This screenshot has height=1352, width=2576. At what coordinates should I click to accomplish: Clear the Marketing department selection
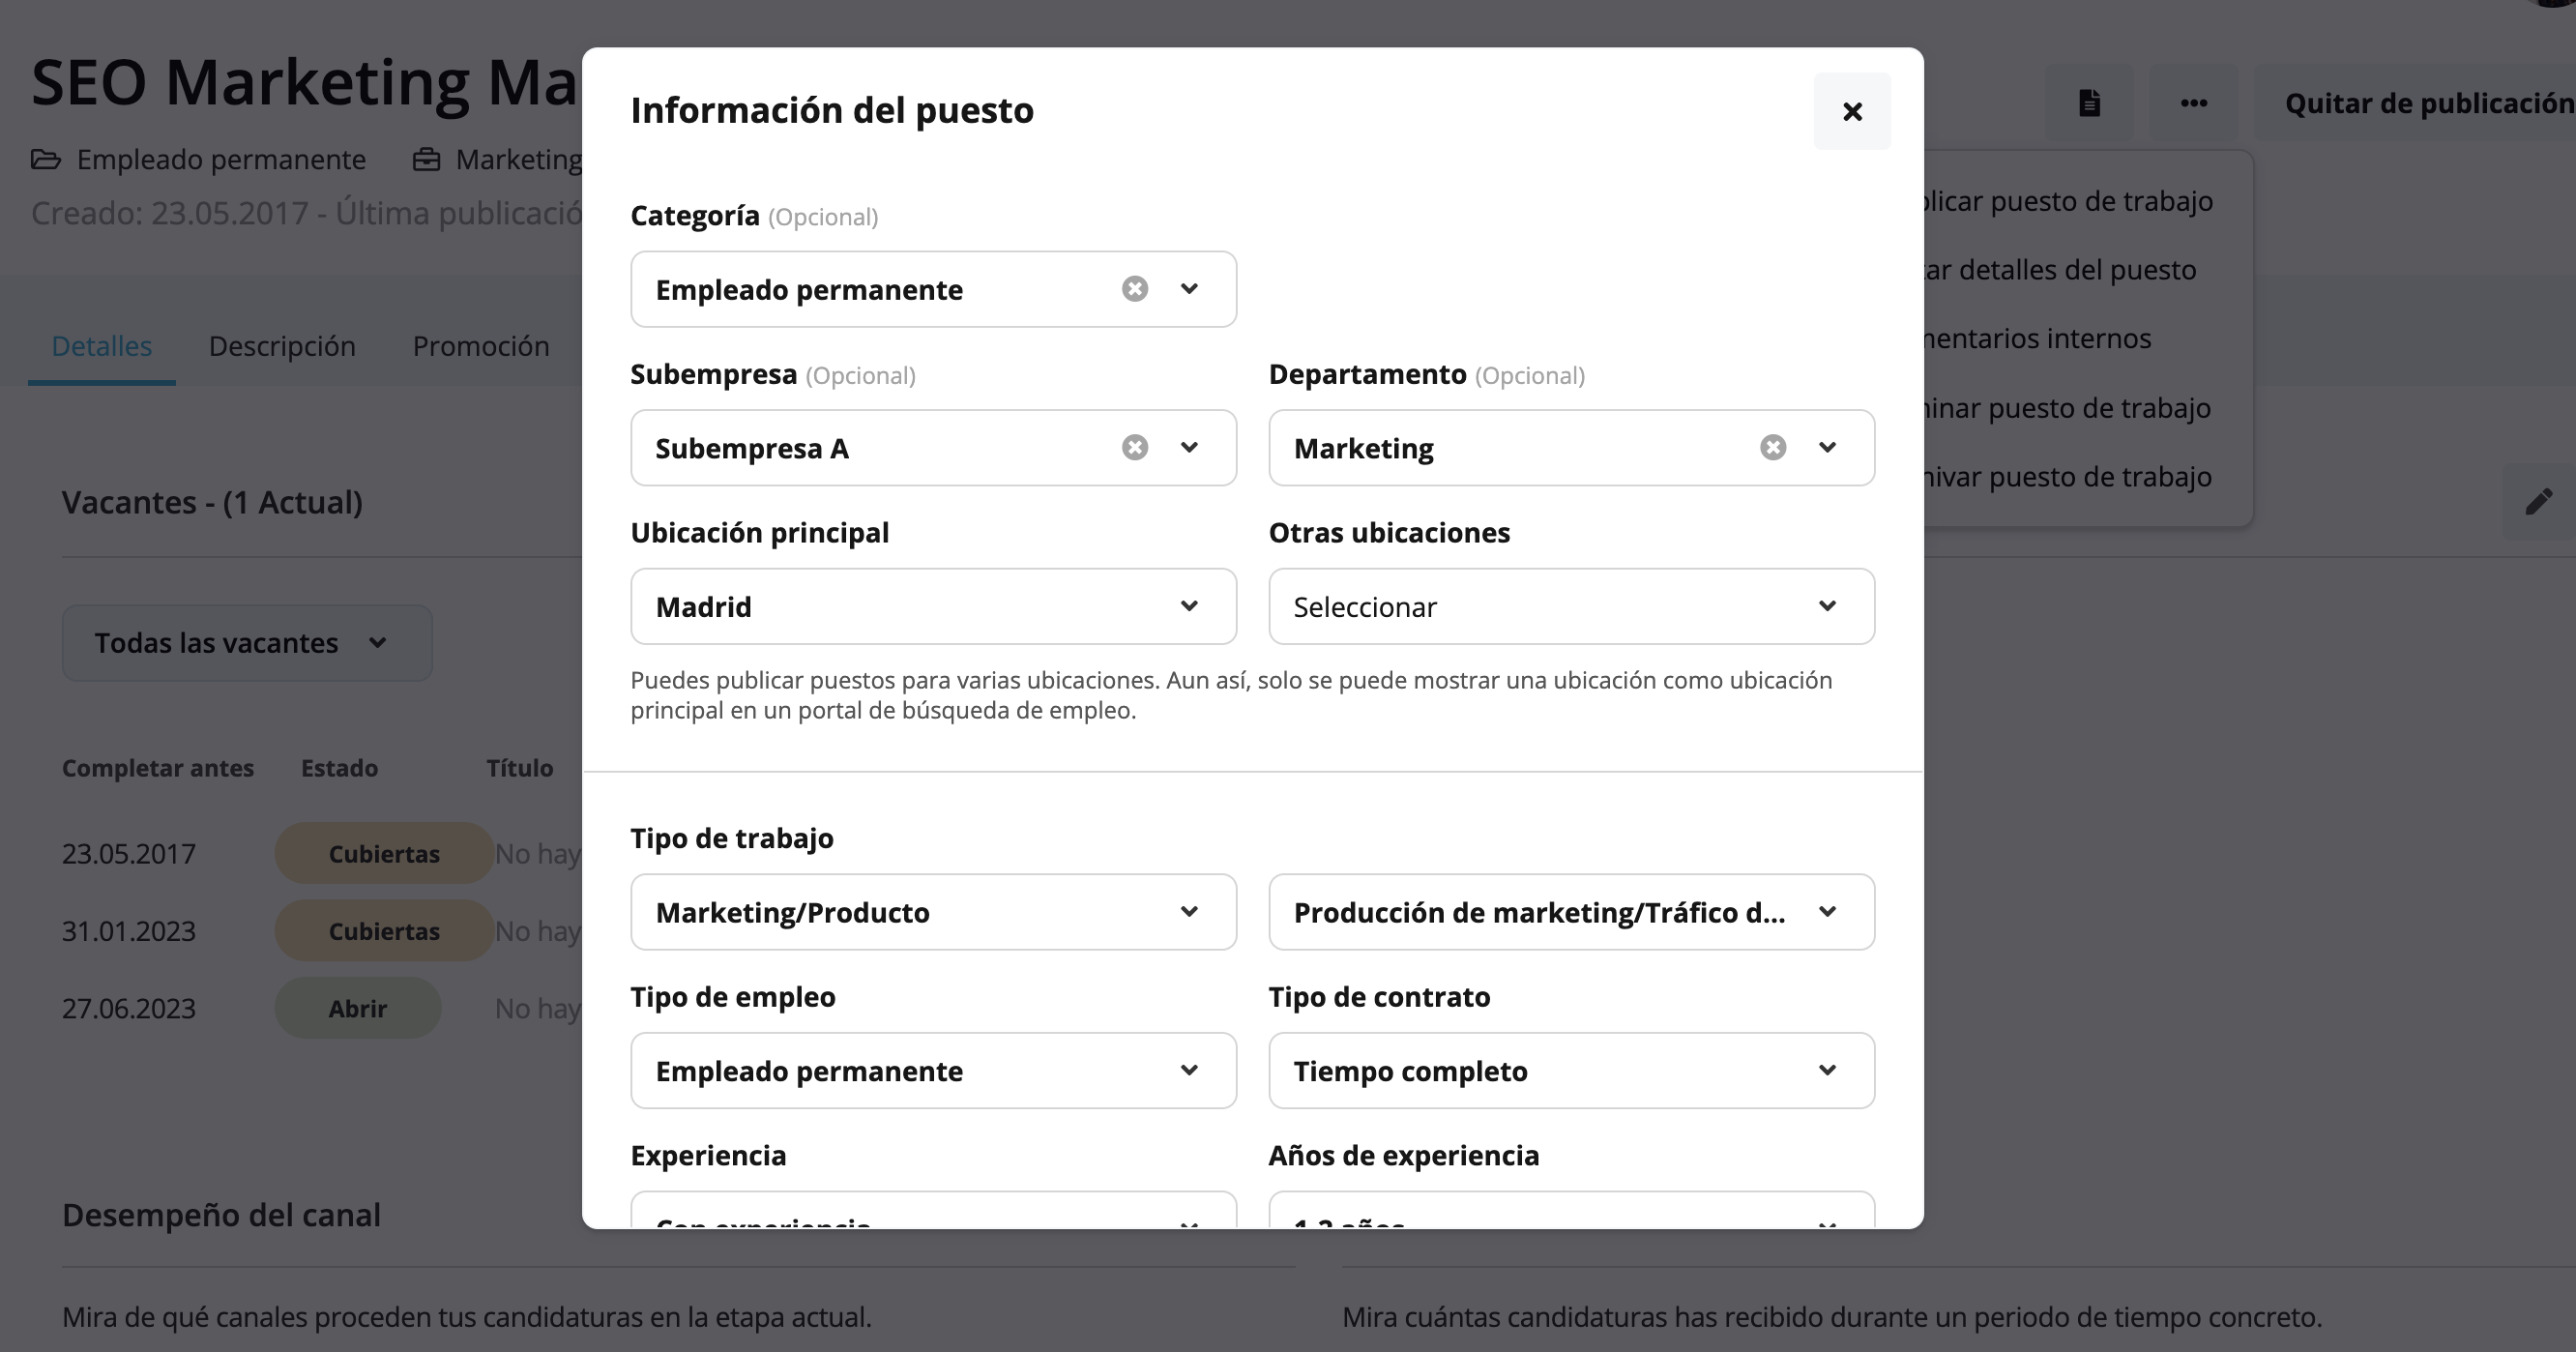tap(1772, 447)
